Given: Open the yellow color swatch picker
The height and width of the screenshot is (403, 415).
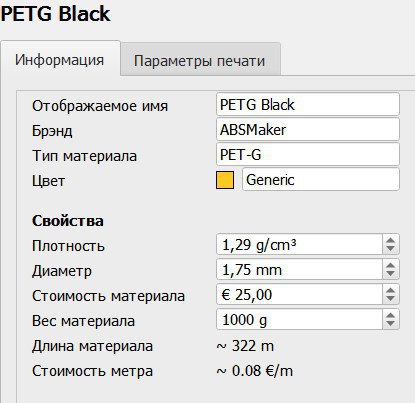Looking at the screenshot, I should [x=225, y=180].
